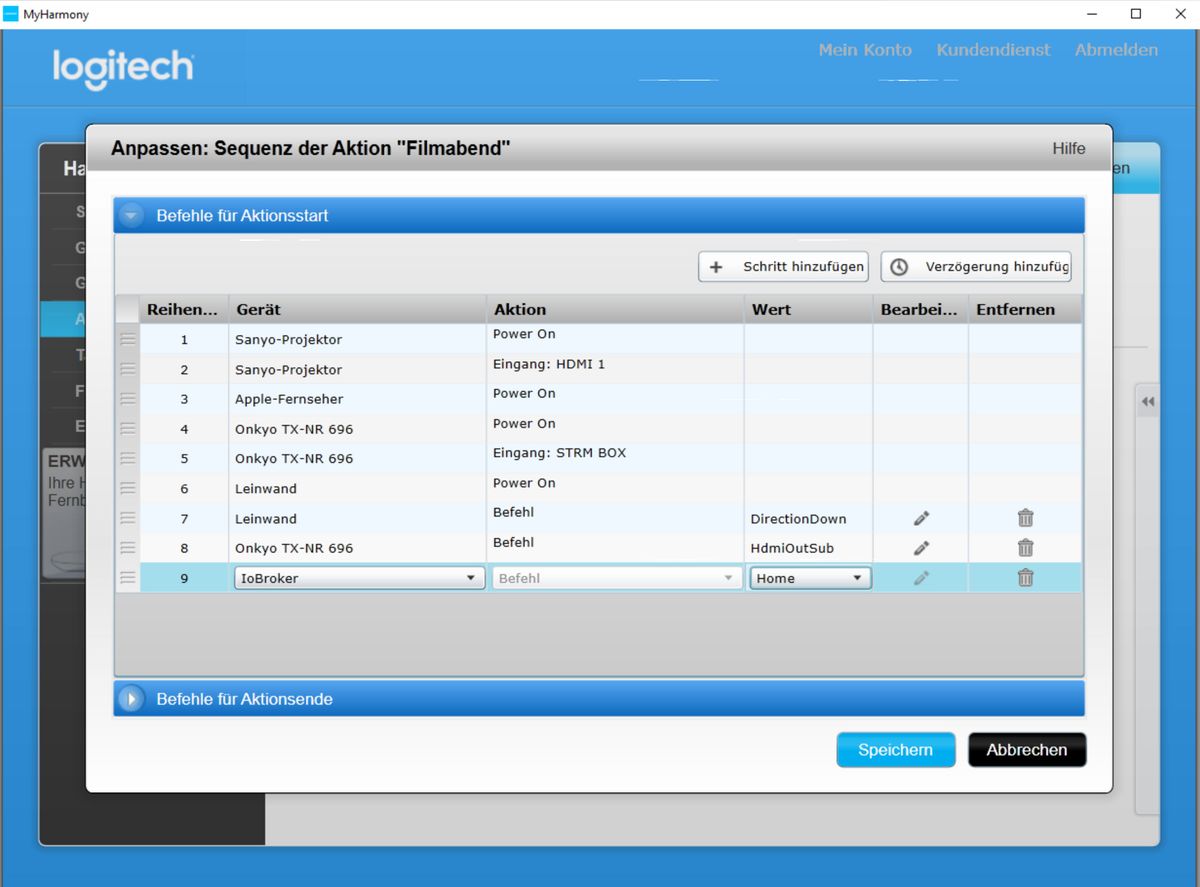Click the Wert column header
The image size is (1200, 887).
click(x=809, y=309)
